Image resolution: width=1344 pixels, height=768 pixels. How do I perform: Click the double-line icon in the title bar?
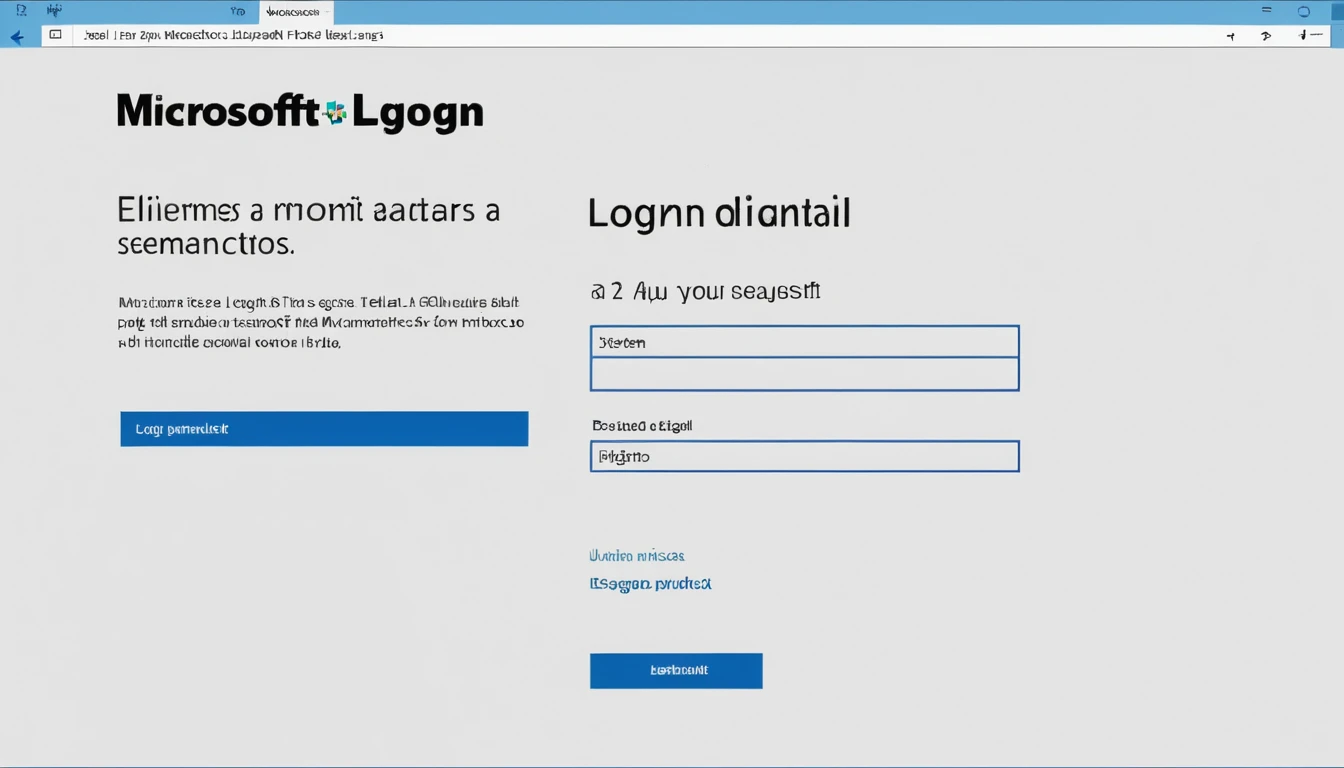1267,11
